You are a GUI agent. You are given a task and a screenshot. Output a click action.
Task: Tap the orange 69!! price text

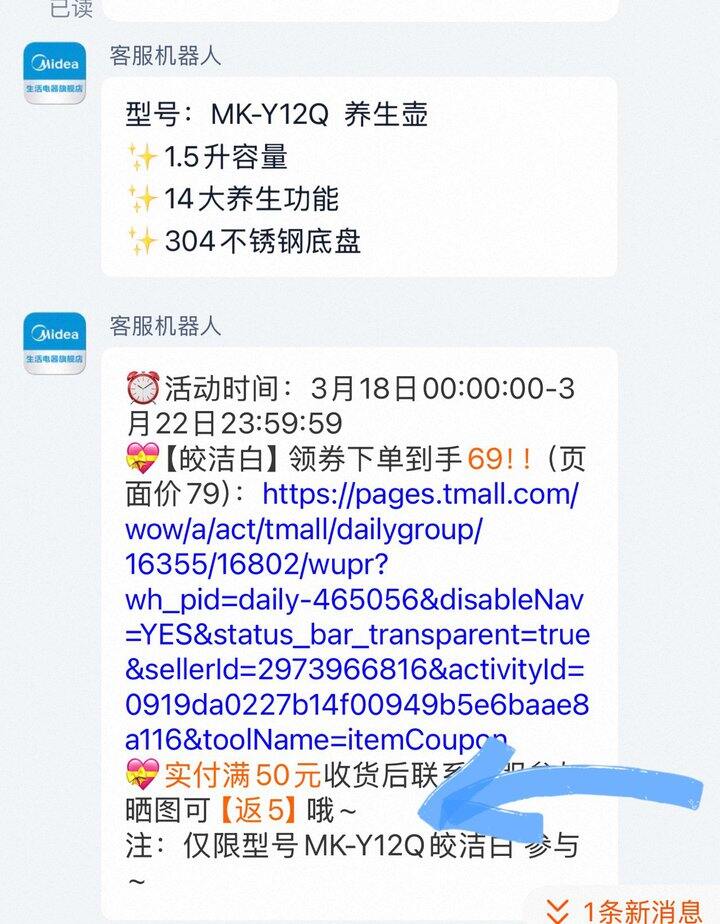(x=500, y=458)
